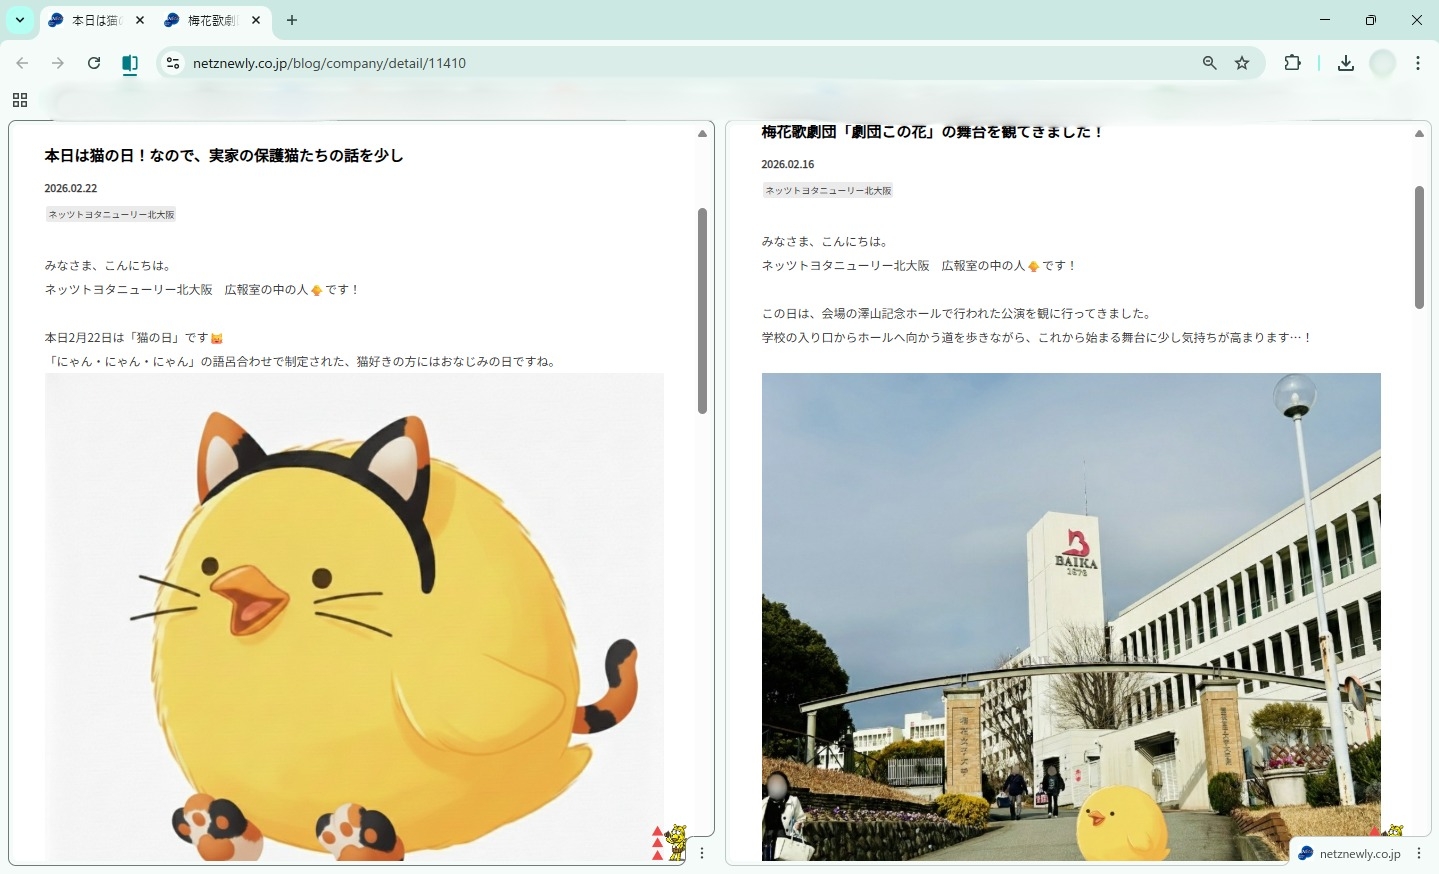Click the split view toolbar icon

tap(130, 63)
